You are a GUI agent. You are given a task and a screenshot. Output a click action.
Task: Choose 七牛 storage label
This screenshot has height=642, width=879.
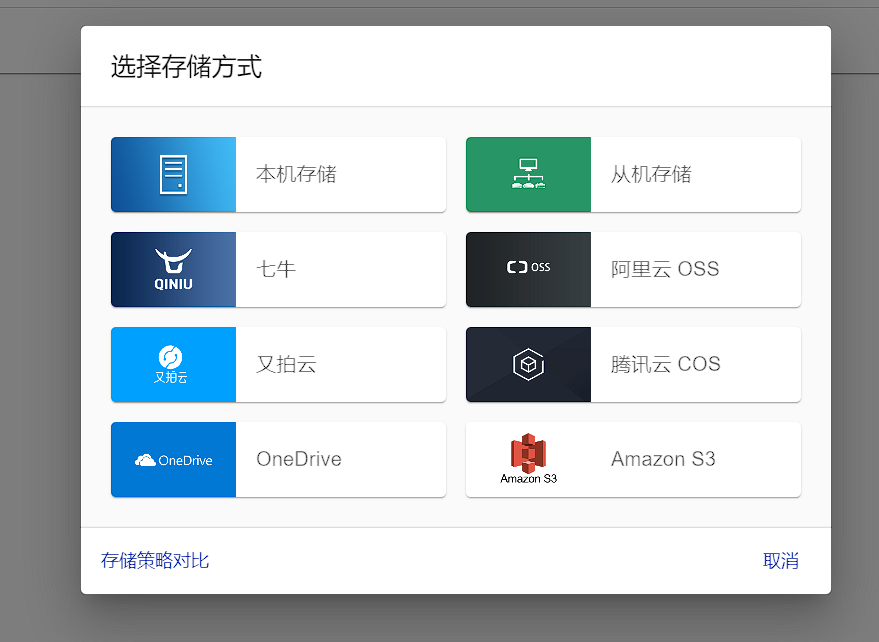(276, 269)
